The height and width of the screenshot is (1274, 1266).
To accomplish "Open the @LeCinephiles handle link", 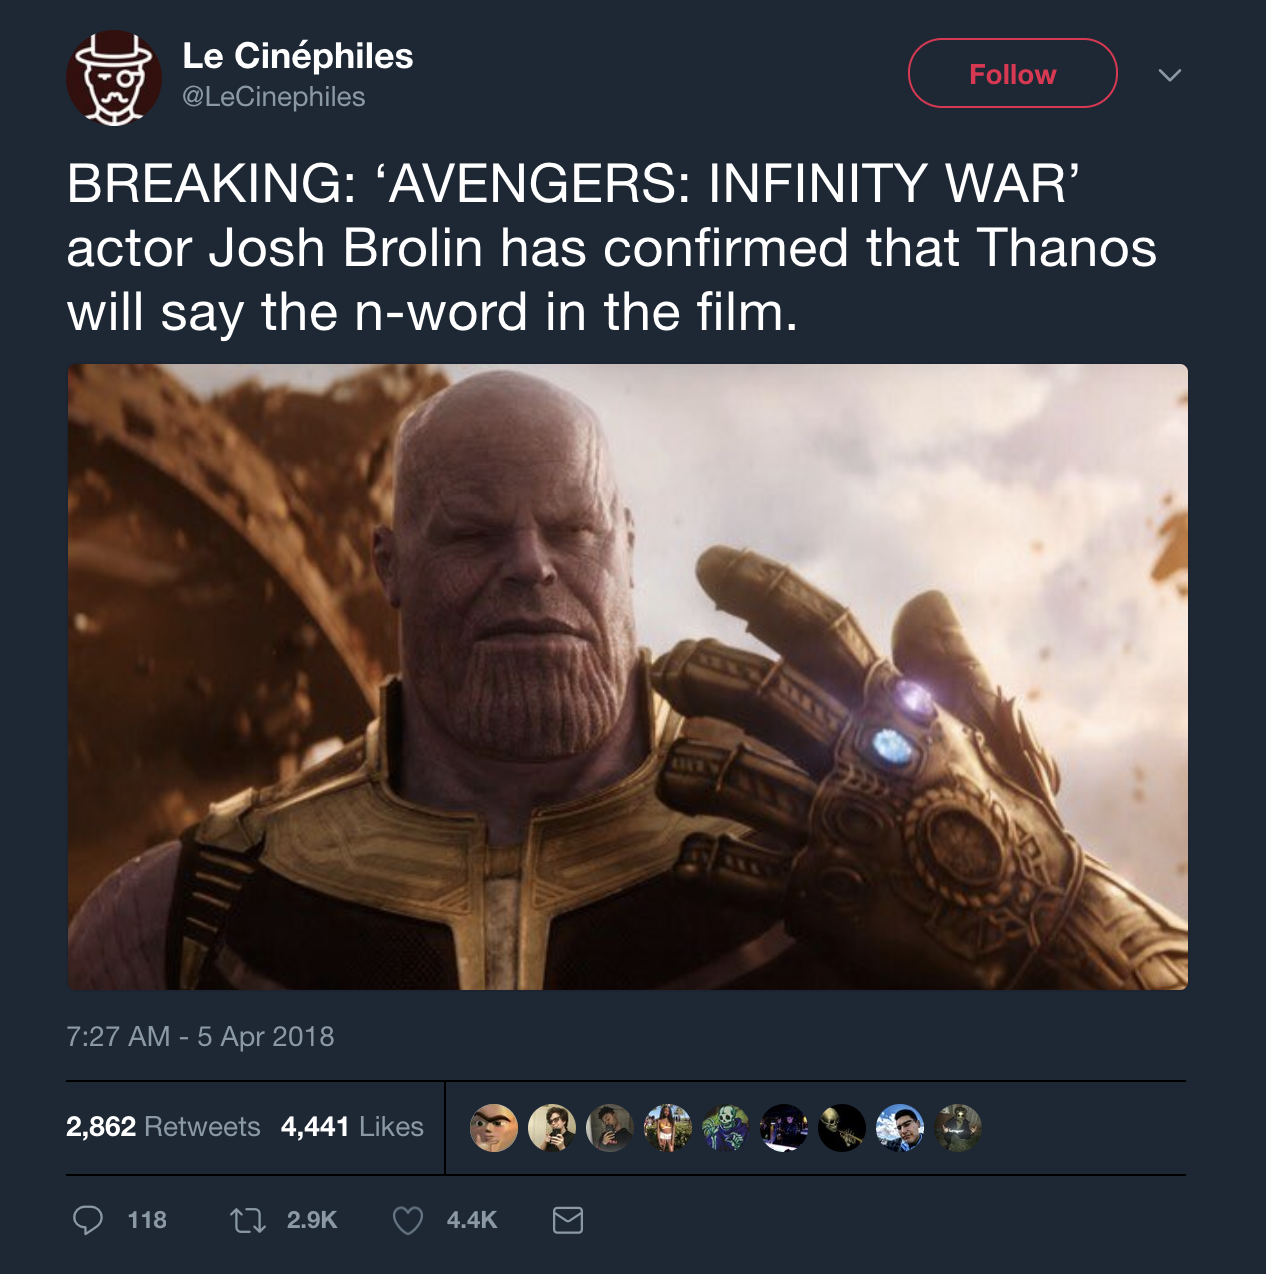I will click(273, 97).
